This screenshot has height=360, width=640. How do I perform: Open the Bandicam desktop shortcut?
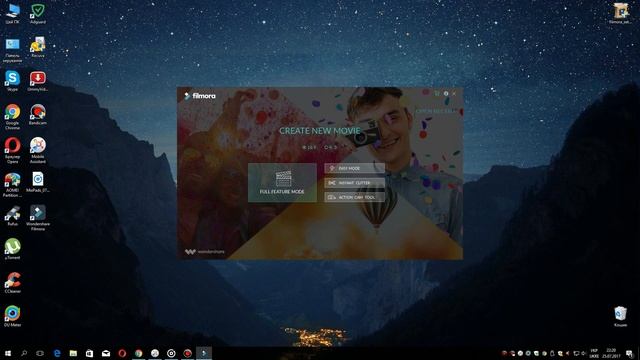(38, 115)
